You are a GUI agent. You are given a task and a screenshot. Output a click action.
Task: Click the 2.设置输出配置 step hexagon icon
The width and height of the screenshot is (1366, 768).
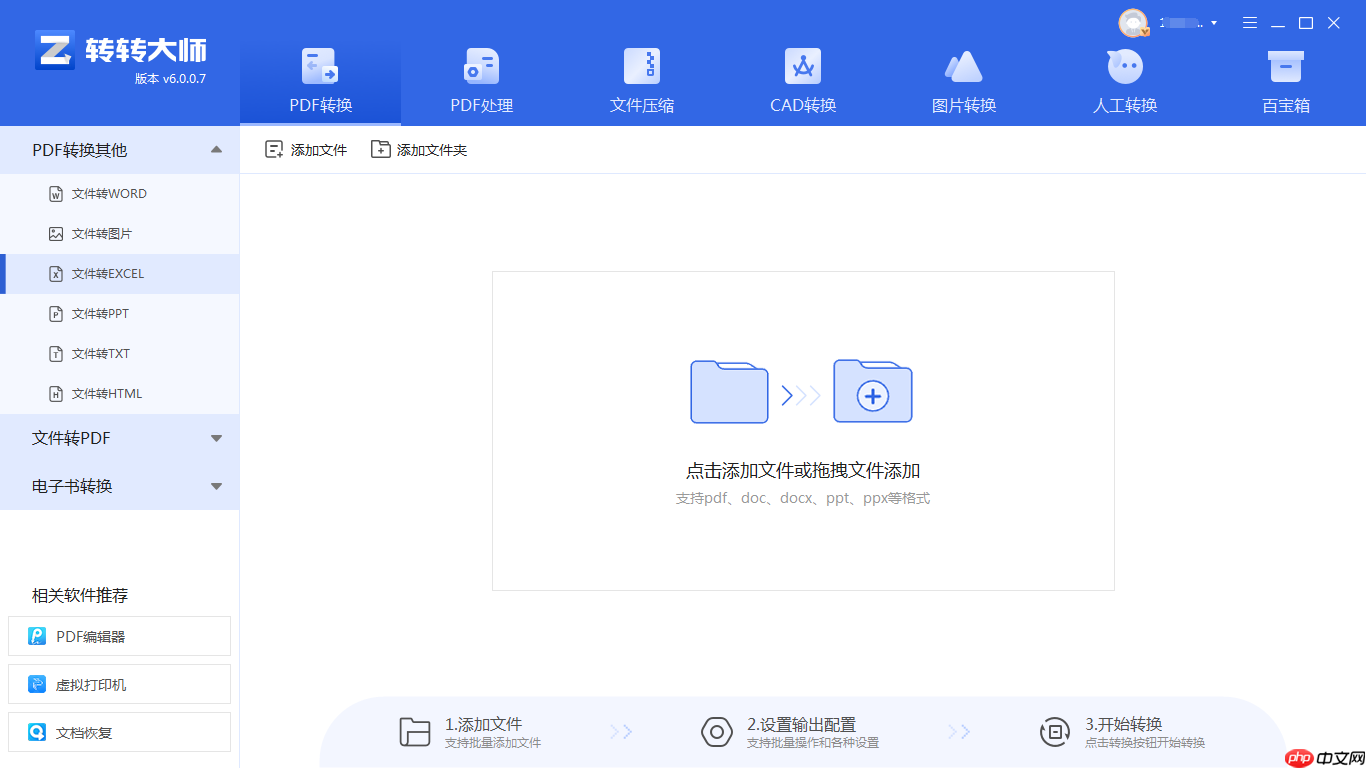717,732
